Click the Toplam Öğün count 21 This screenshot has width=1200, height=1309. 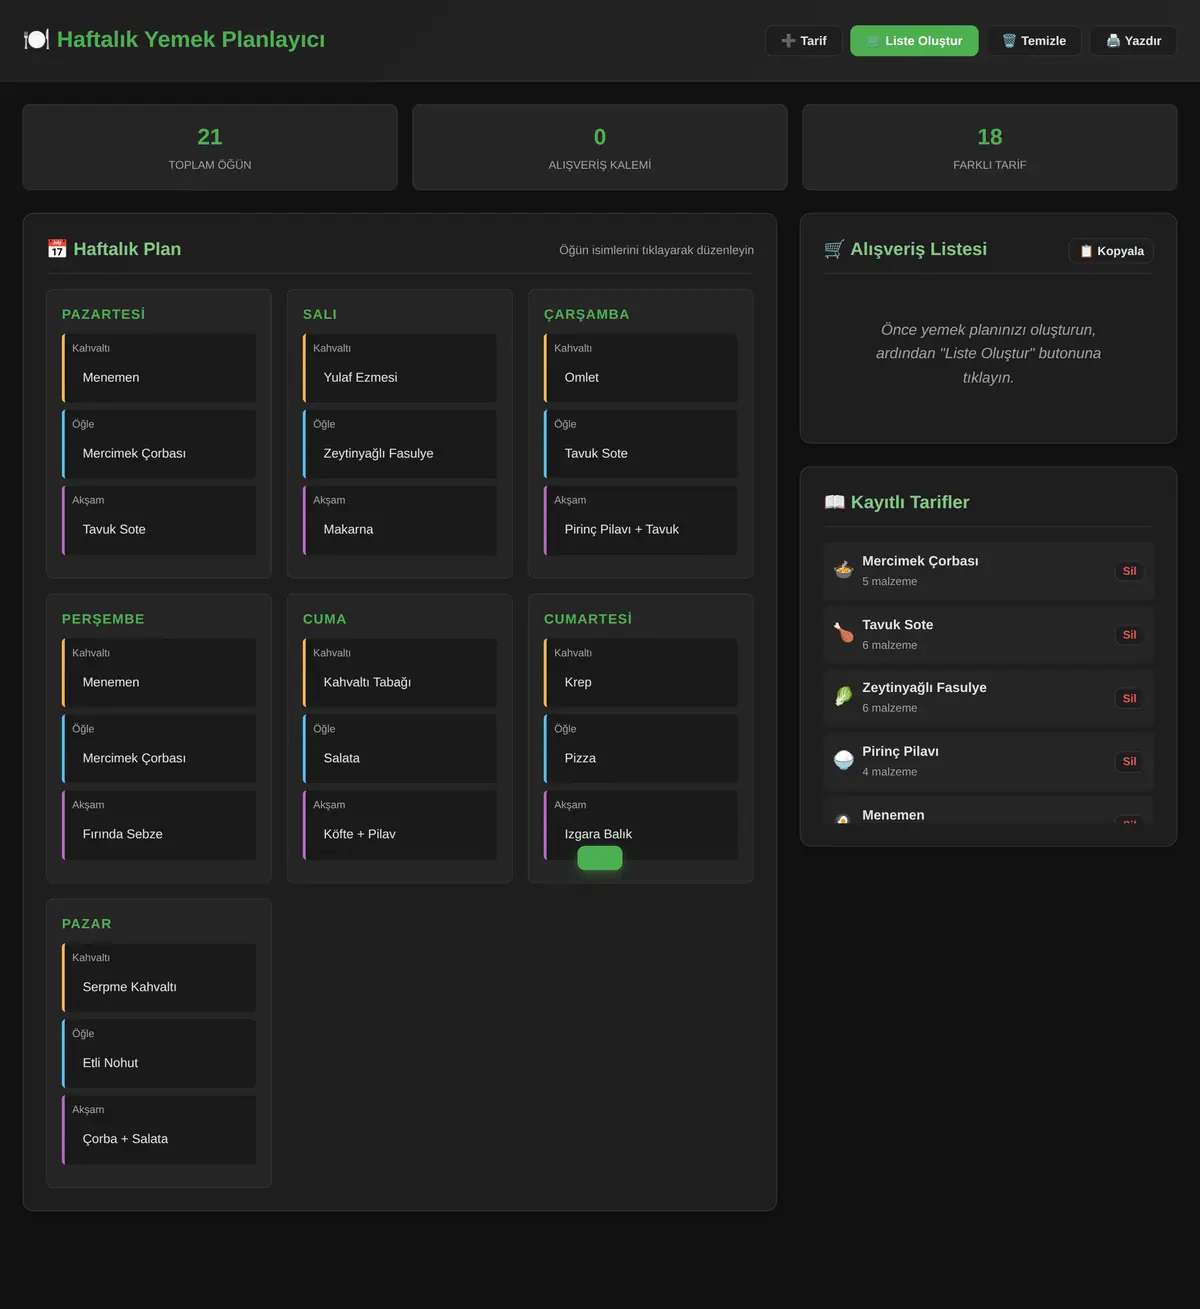point(210,137)
